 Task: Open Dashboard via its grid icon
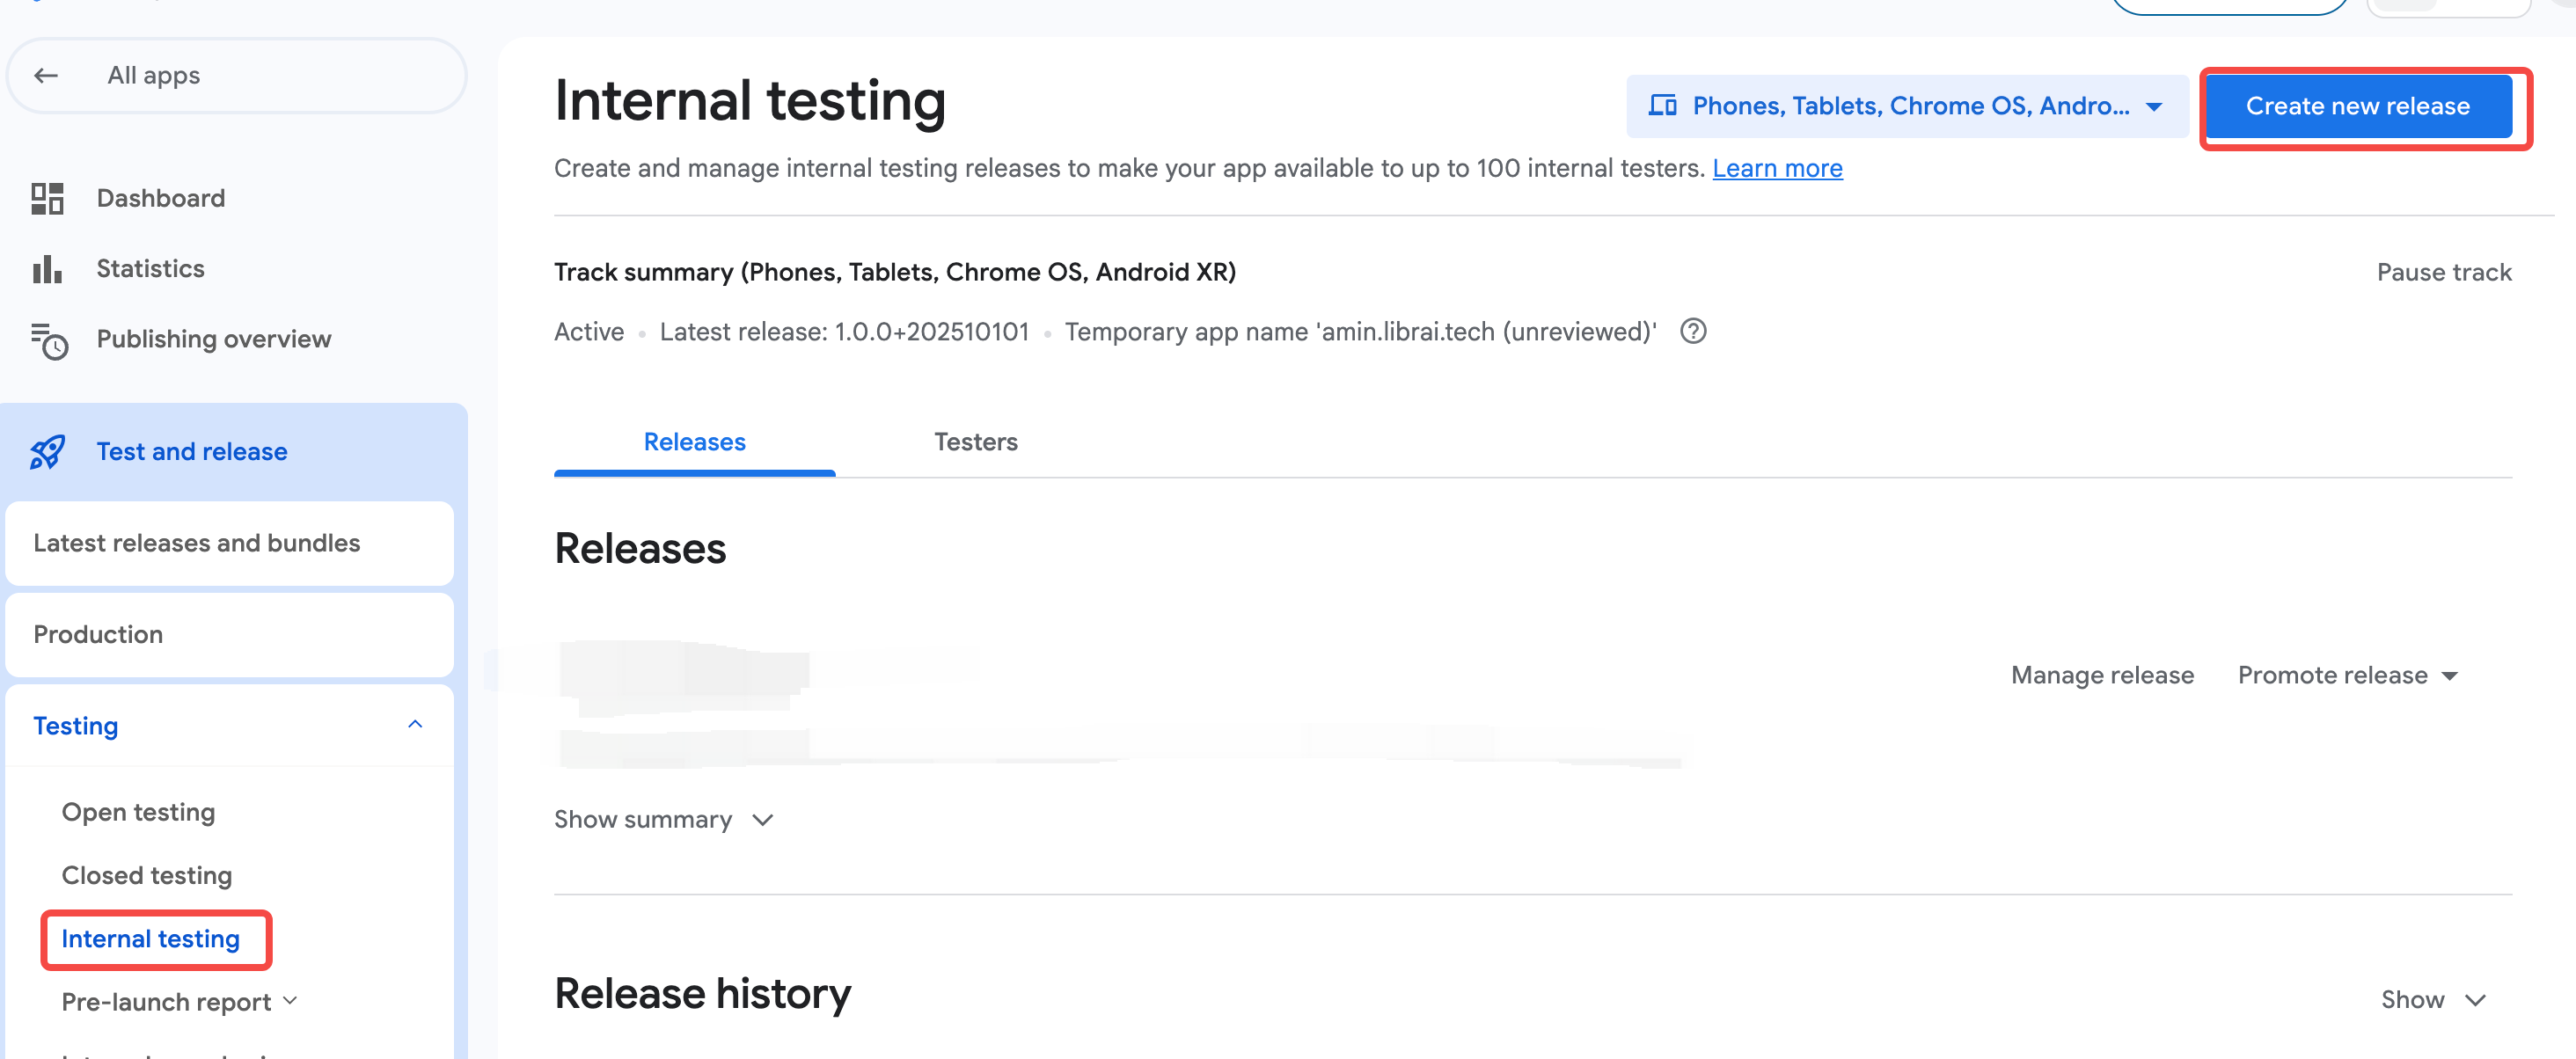pos(47,198)
